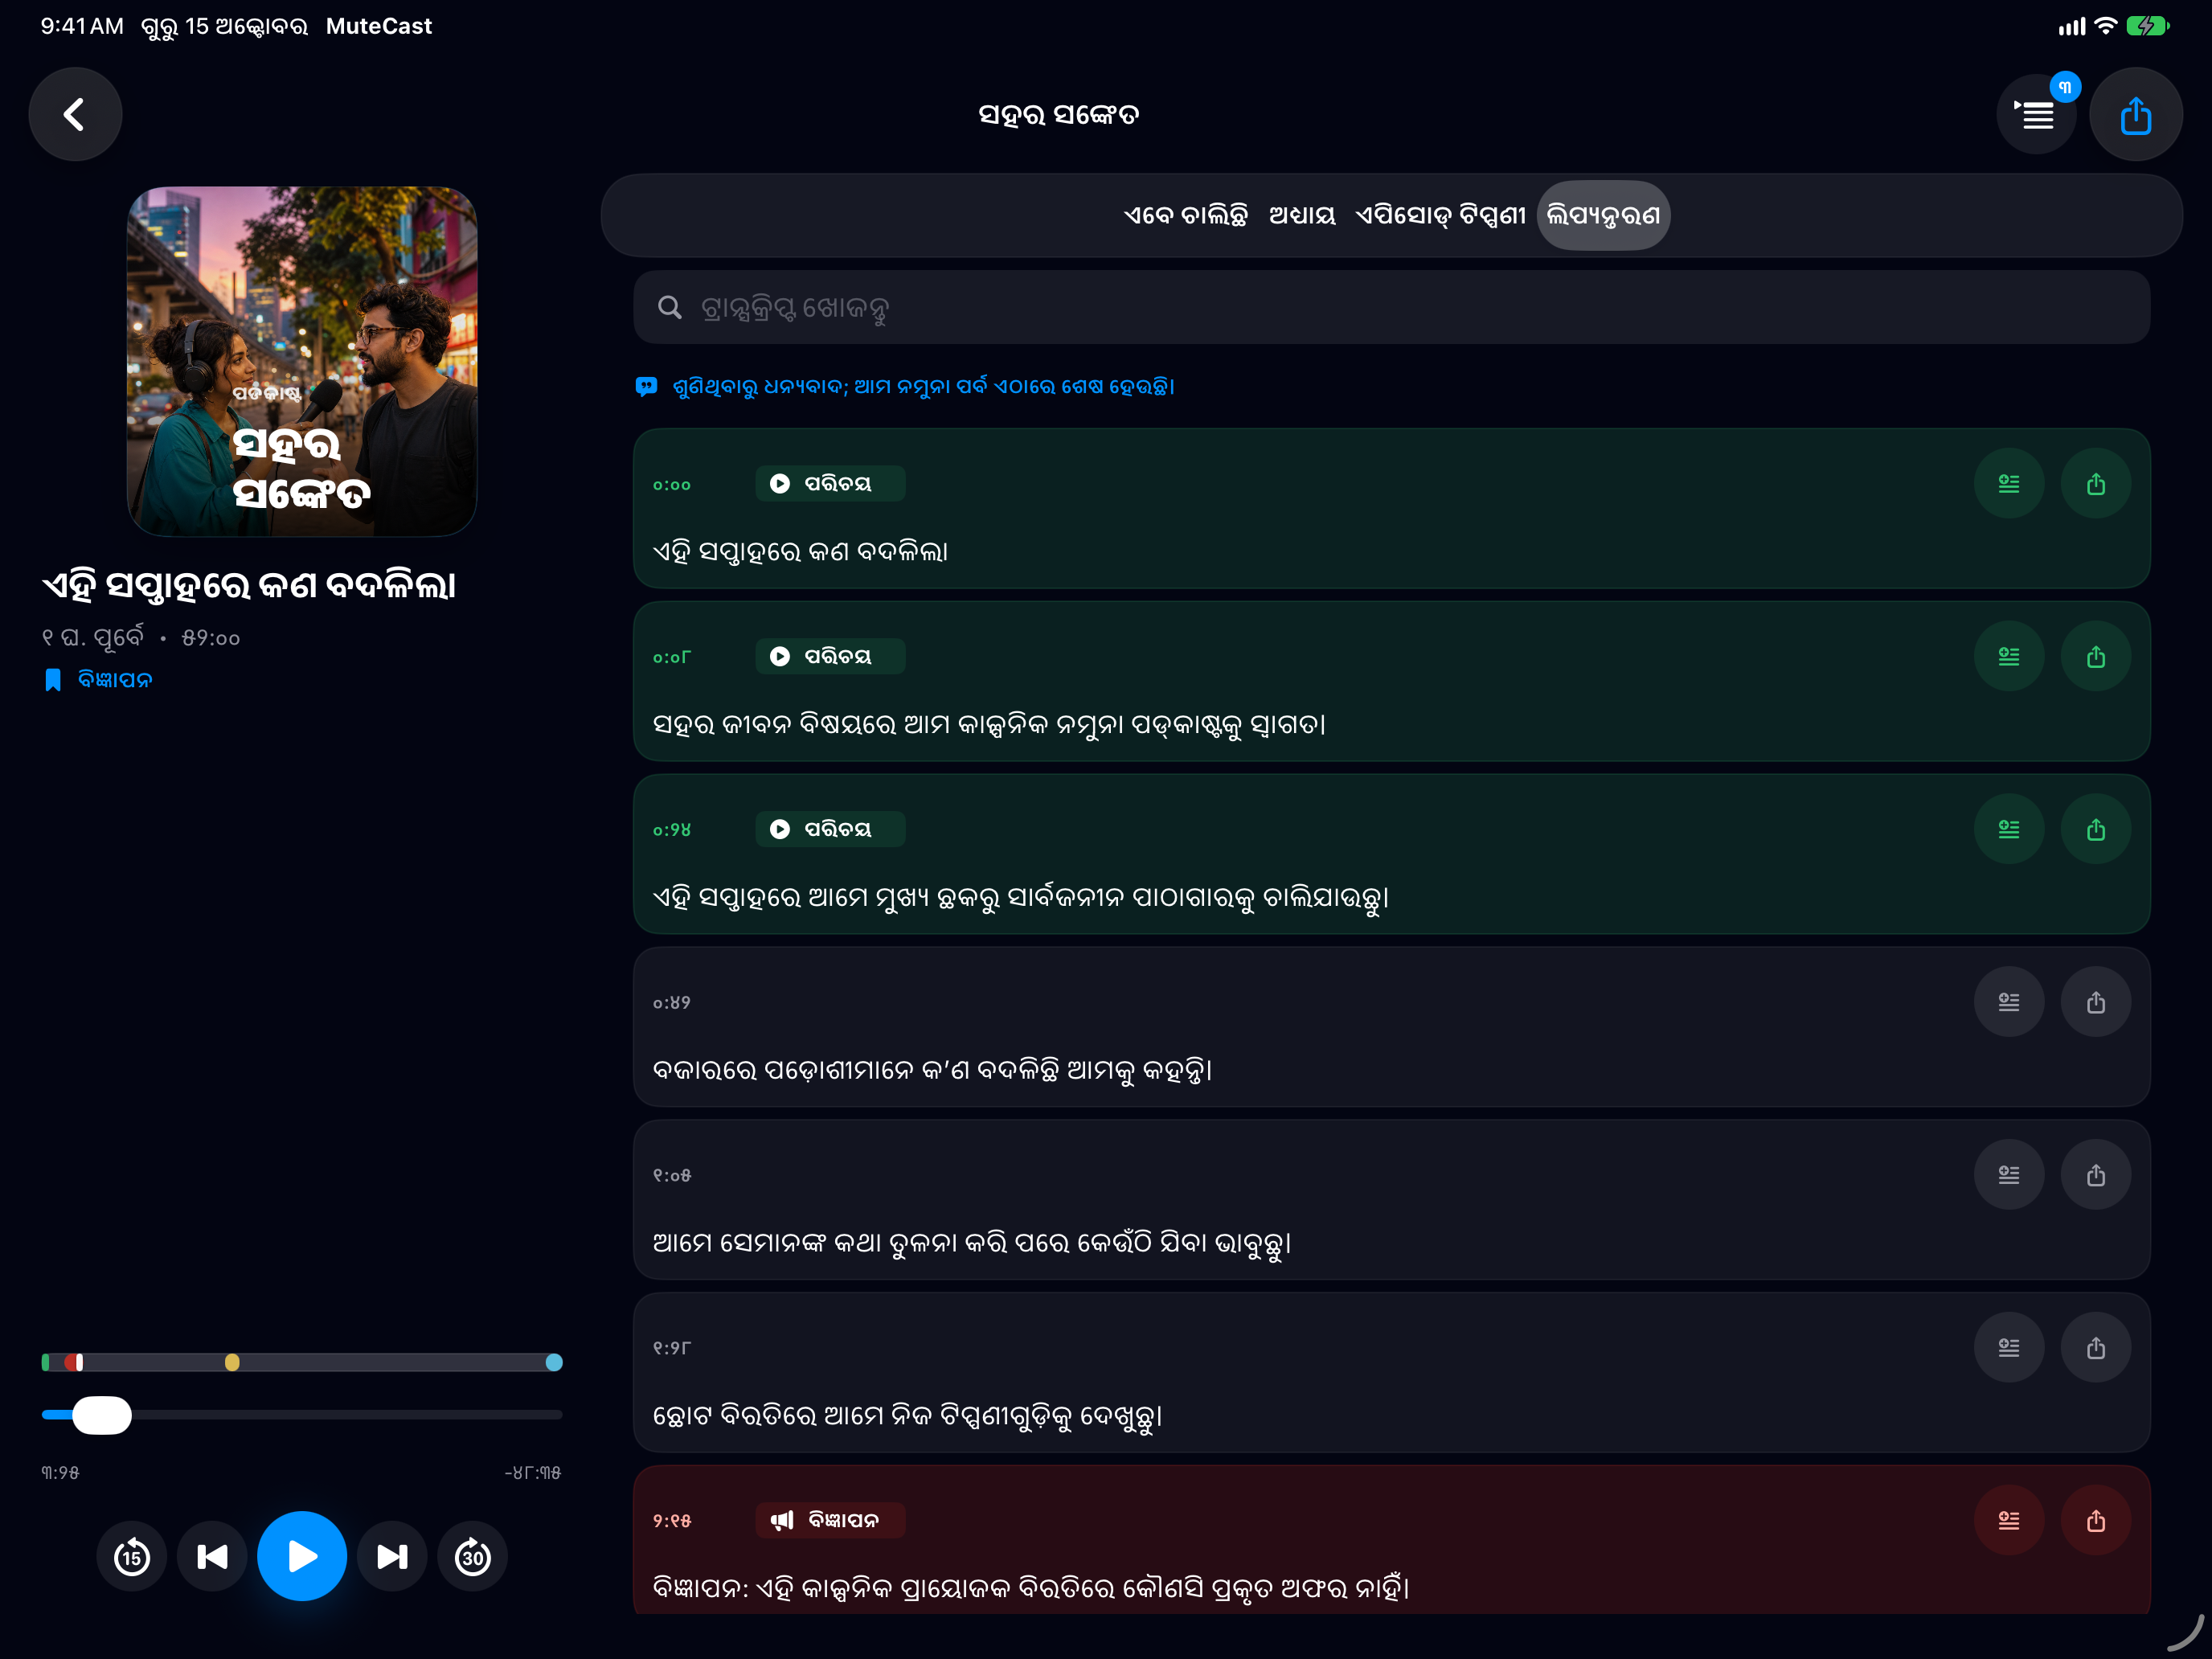Open chapter list for the 0:42 transcript row
The image size is (2212, 1659).
coord(2009,1002)
